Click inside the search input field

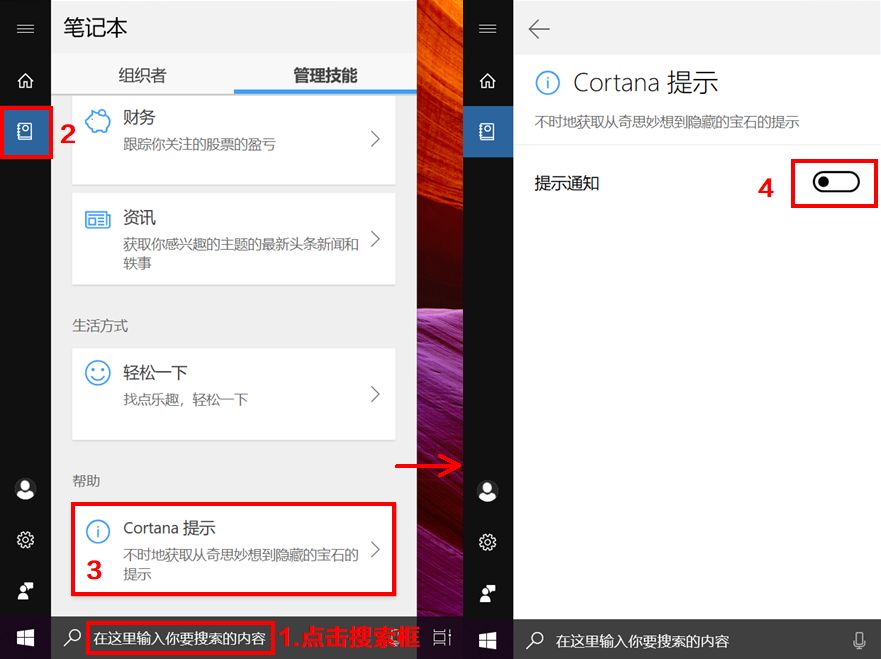coord(180,637)
